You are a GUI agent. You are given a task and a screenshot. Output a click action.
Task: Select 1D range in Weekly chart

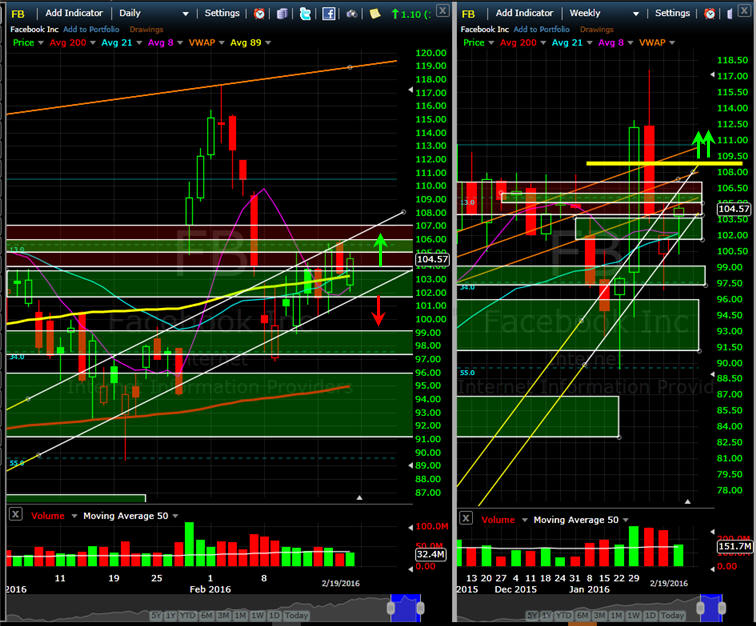click(x=650, y=615)
